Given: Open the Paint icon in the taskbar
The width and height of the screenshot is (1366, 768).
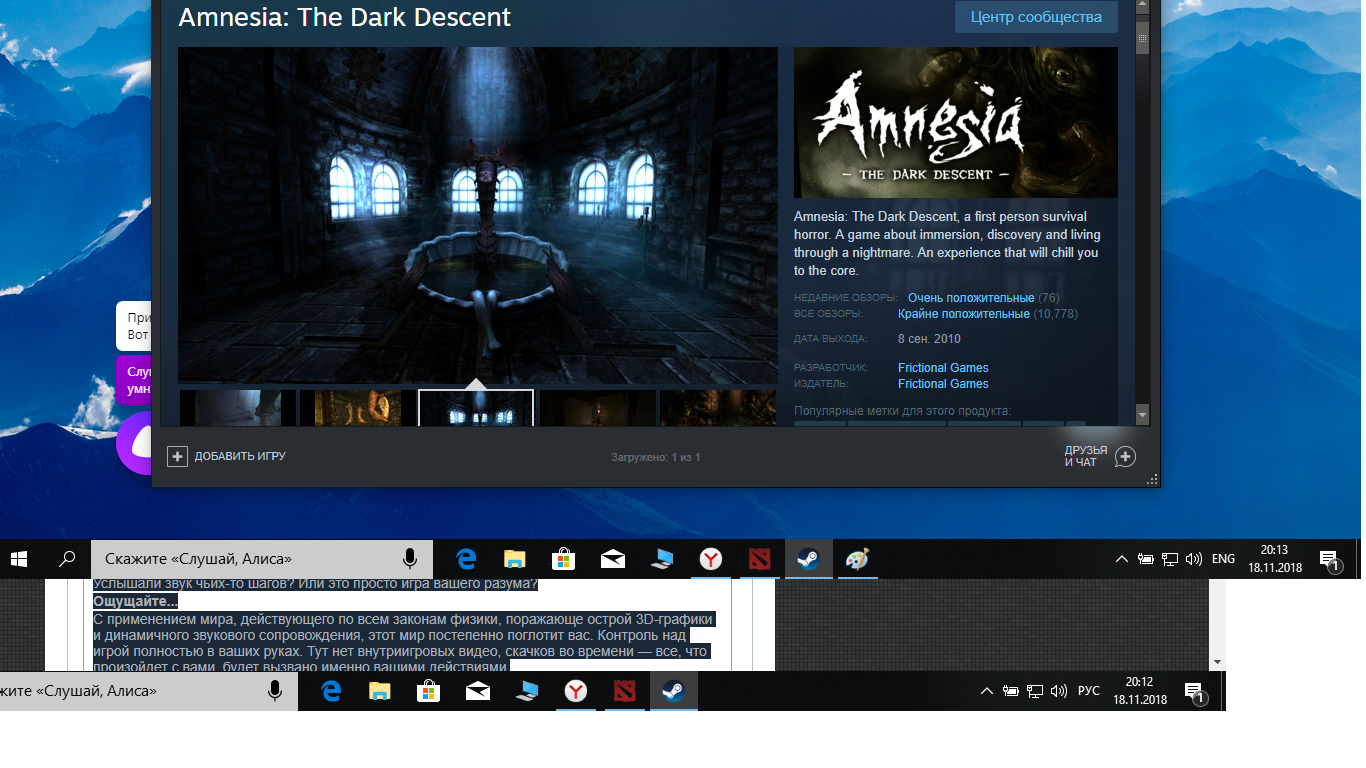Looking at the screenshot, I should pos(857,560).
